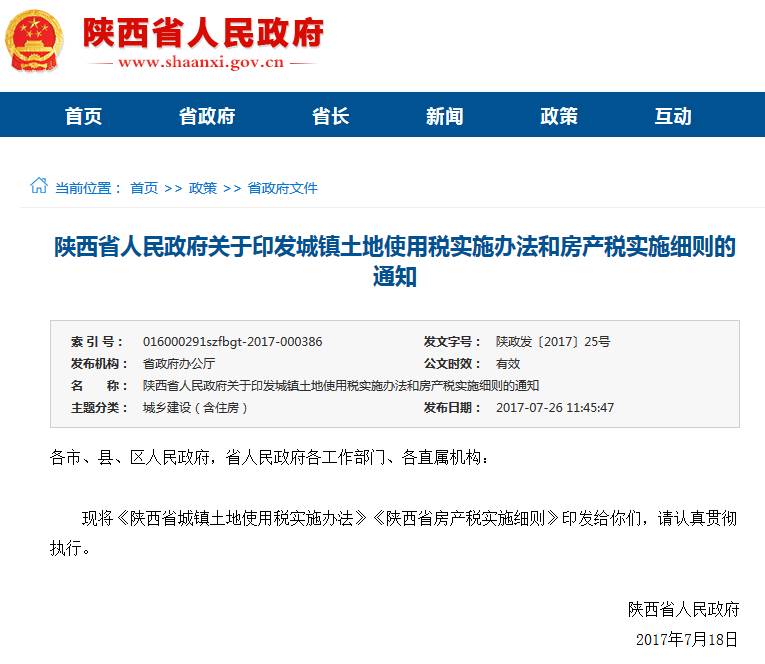Screen dimensions: 765x664
Task: Click the 陕西省人民政府 site title in header
Action: tap(203, 33)
